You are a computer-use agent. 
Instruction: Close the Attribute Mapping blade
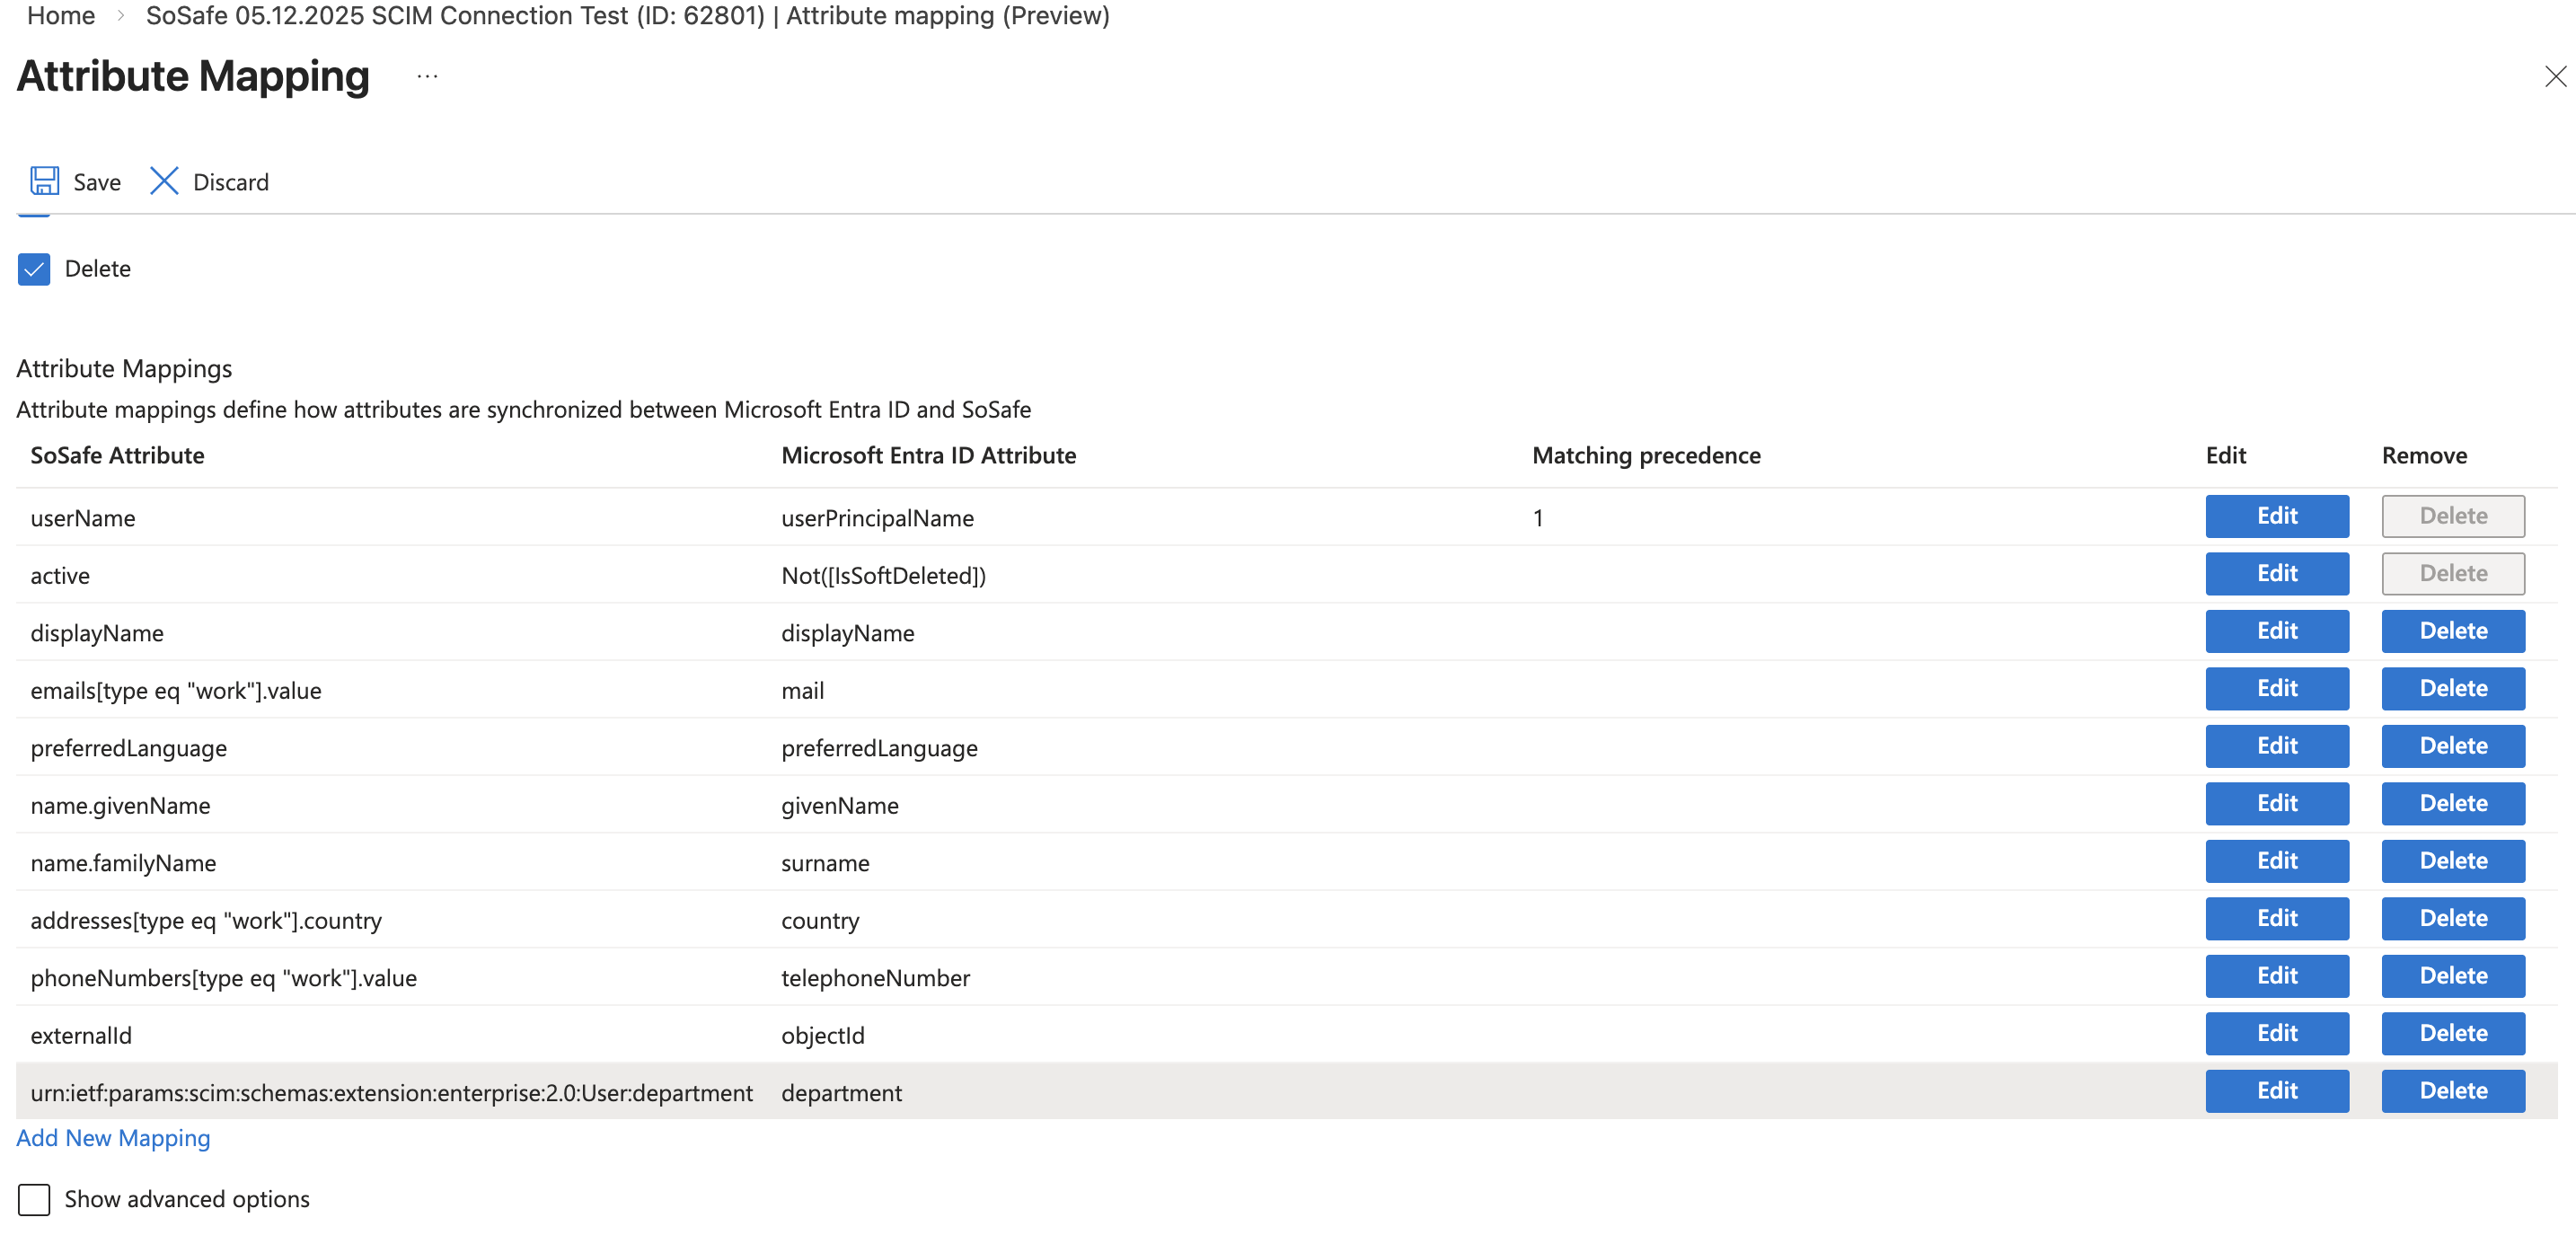pos(2555,77)
